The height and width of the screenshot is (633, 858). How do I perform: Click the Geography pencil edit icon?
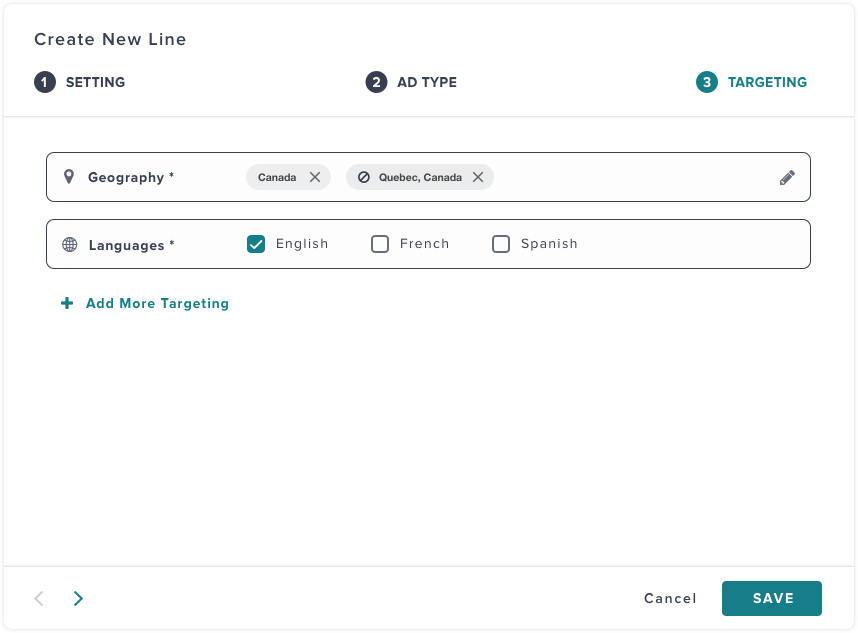click(787, 177)
